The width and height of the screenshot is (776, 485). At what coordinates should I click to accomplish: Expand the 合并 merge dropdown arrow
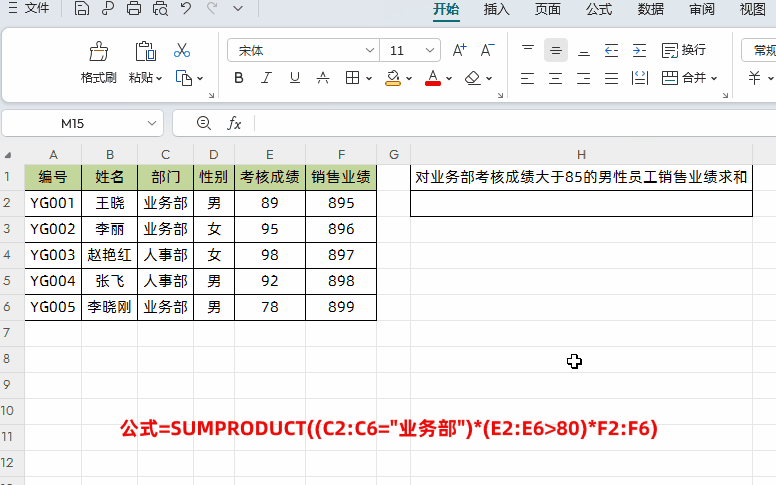(714, 78)
